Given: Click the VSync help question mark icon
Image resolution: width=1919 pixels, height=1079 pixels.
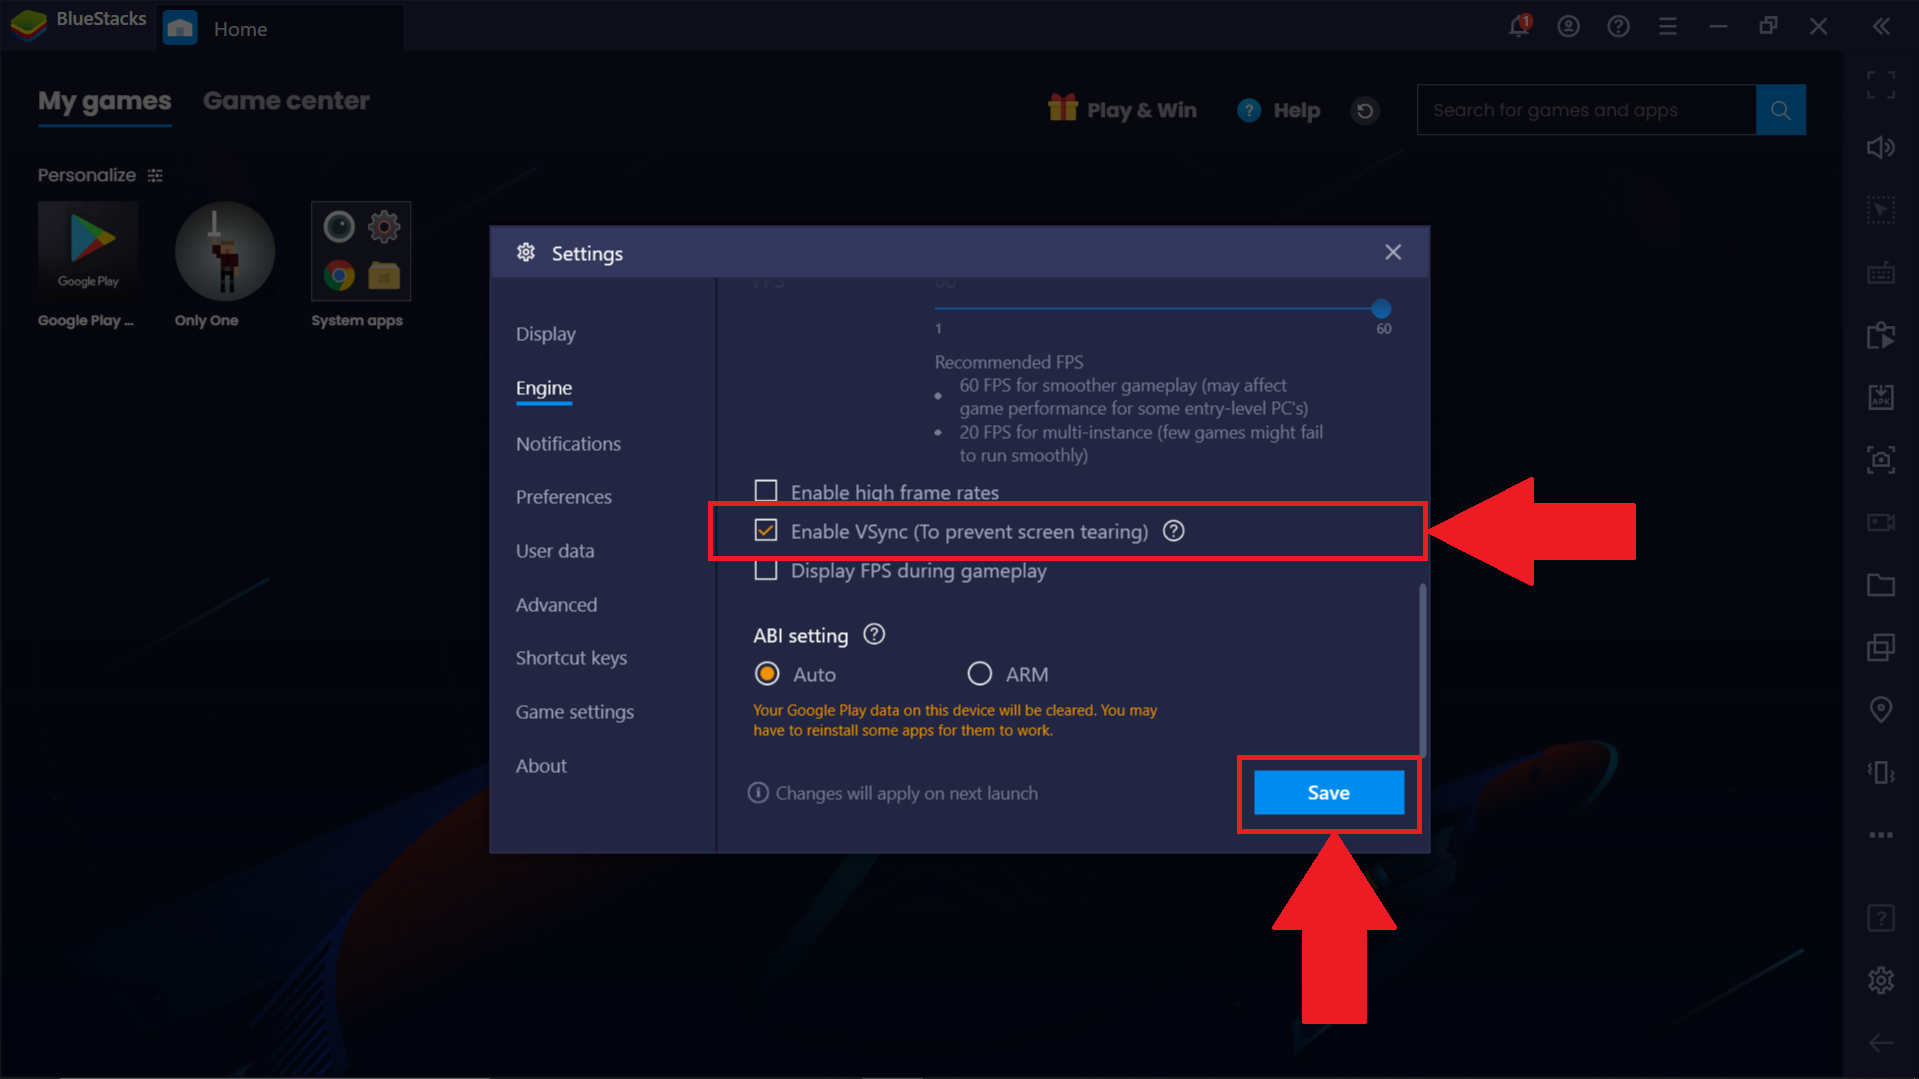Looking at the screenshot, I should click(1174, 531).
